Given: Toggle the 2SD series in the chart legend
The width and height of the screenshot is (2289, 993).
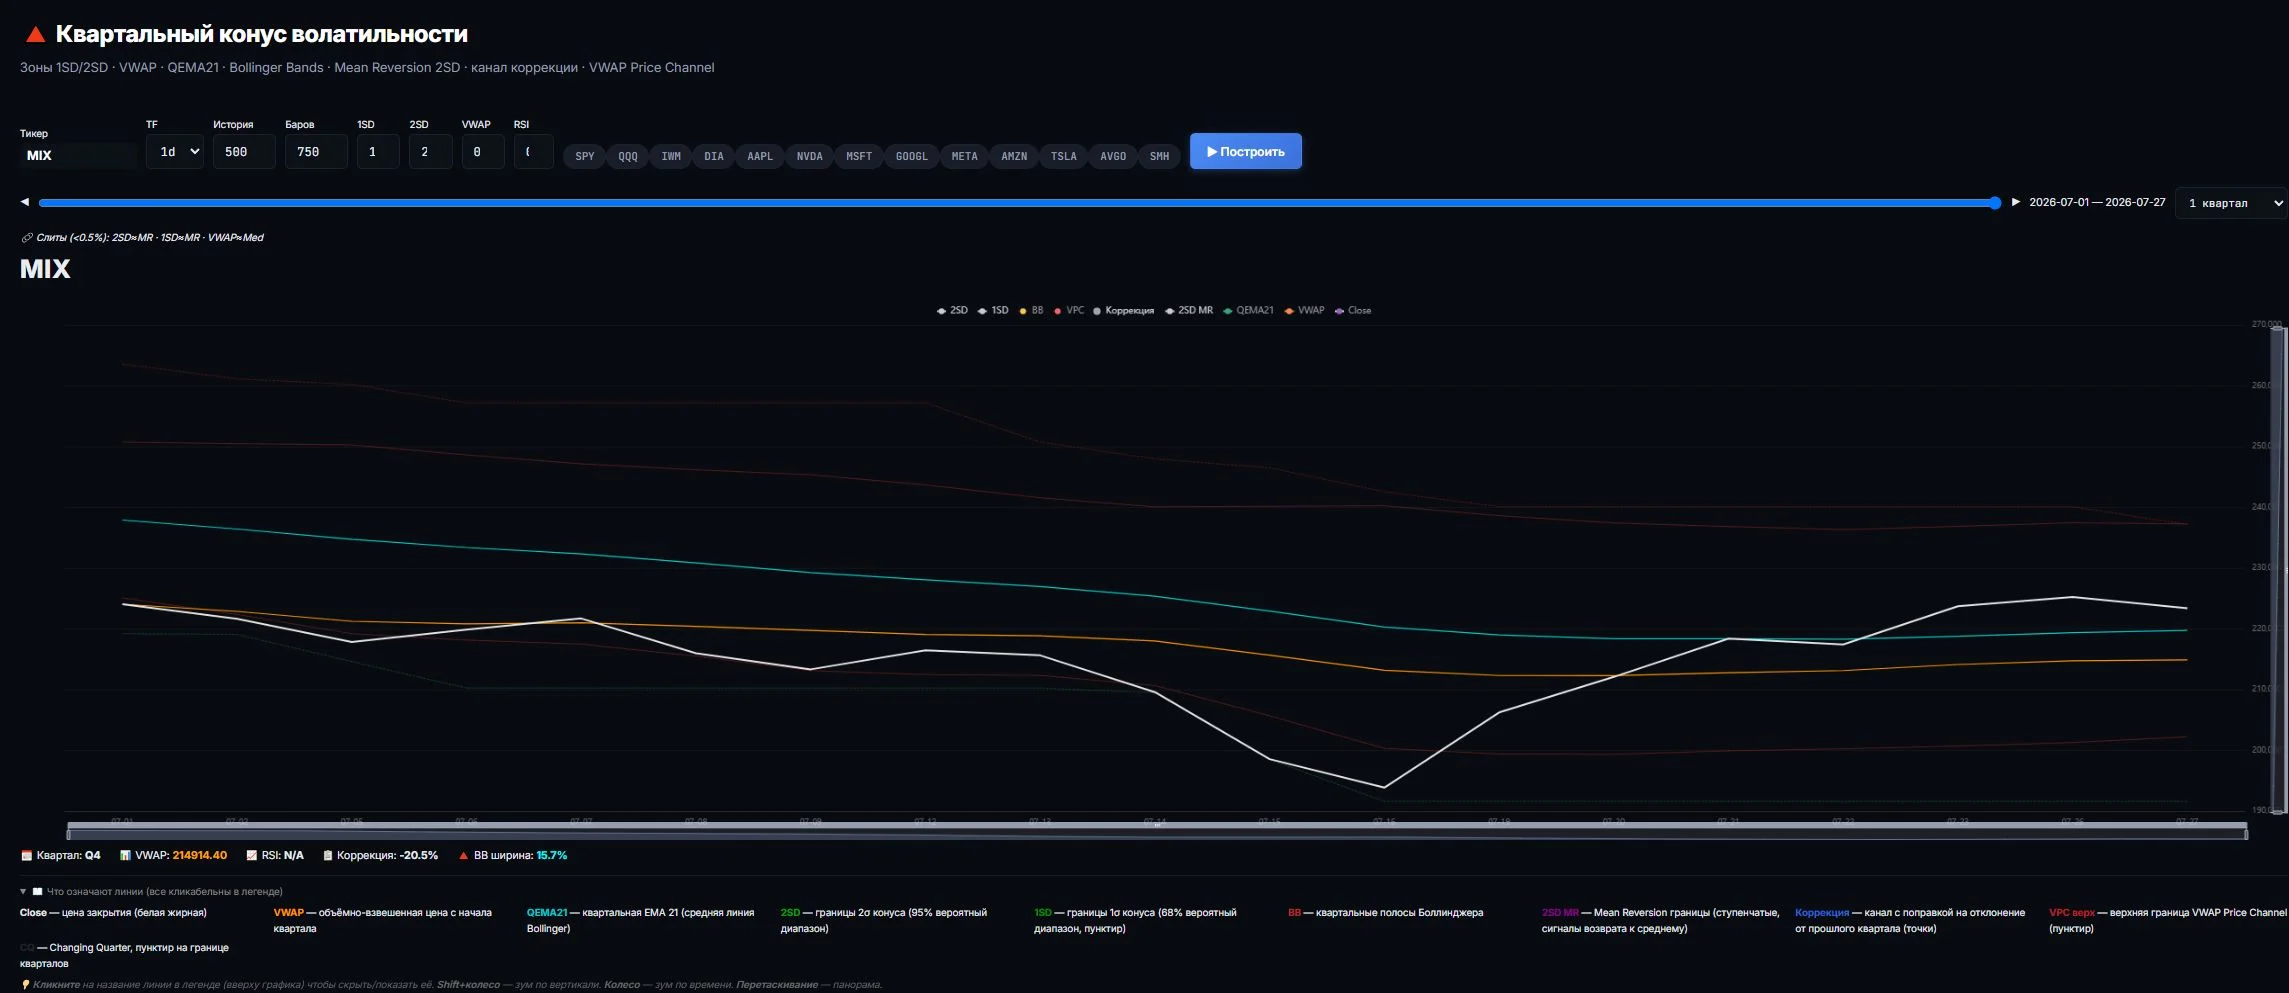Looking at the screenshot, I should pos(952,311).
